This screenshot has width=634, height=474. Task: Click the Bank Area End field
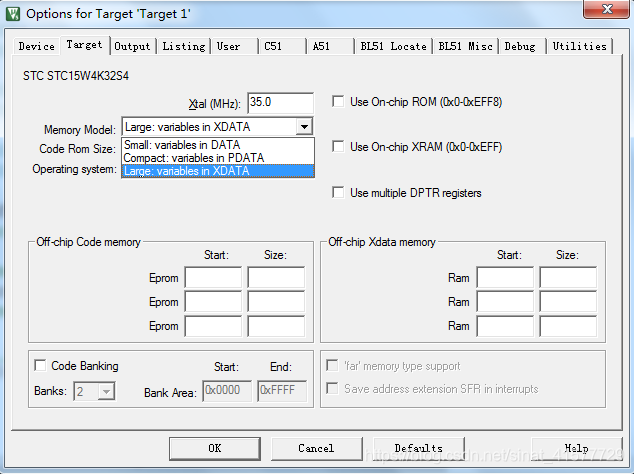[282, 391]
